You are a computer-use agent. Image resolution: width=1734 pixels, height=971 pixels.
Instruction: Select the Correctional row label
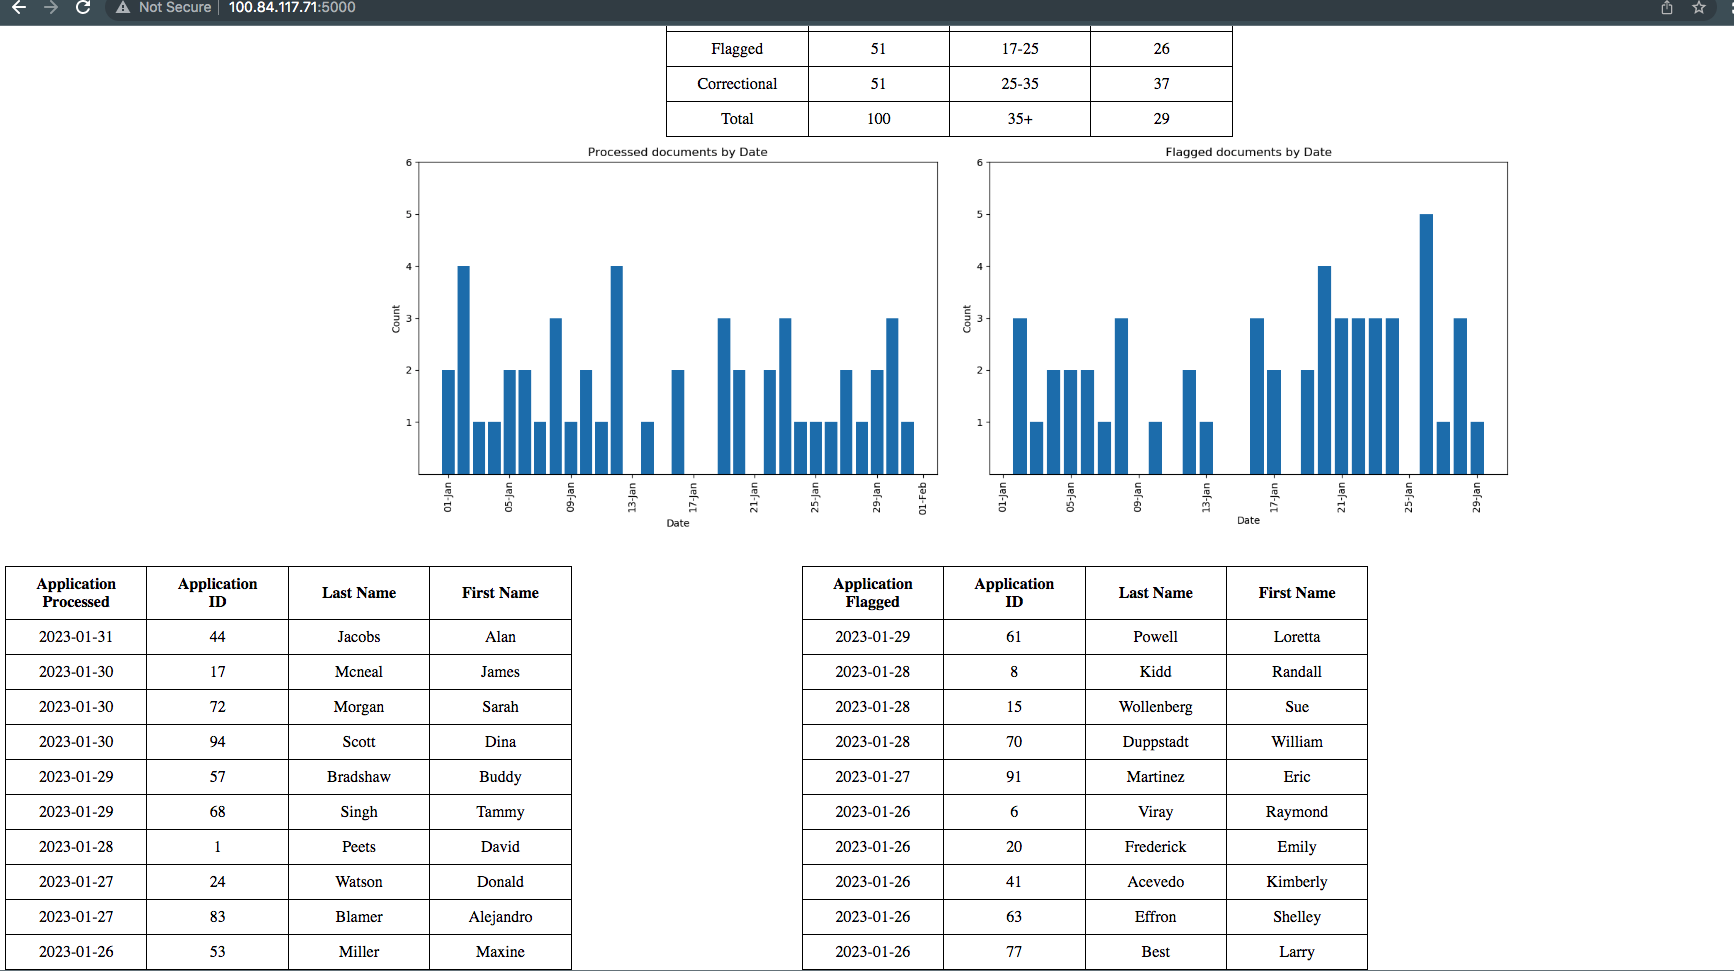click(737, 84)
